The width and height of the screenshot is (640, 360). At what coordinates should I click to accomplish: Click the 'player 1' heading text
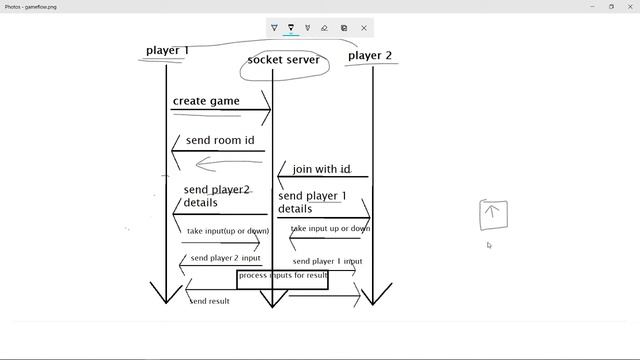pos(167,50)
